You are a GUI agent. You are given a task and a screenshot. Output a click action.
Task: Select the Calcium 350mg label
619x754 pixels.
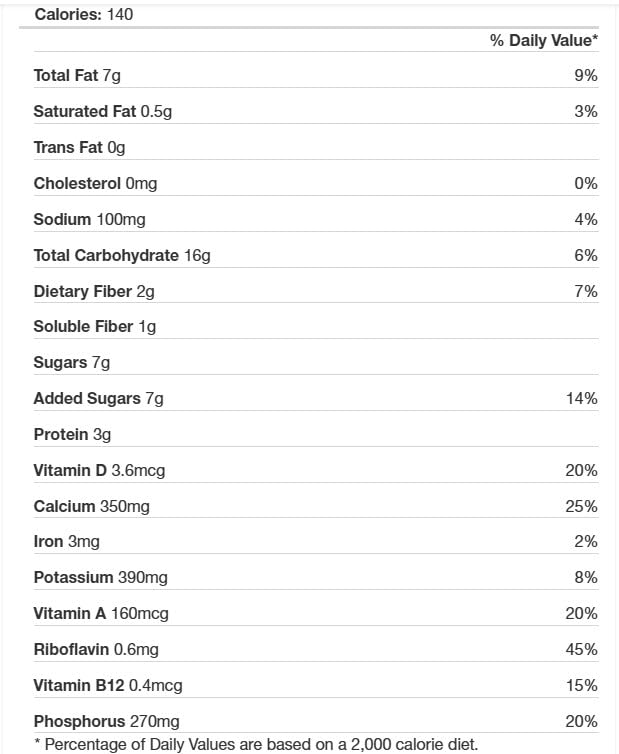tap(91, 507)
